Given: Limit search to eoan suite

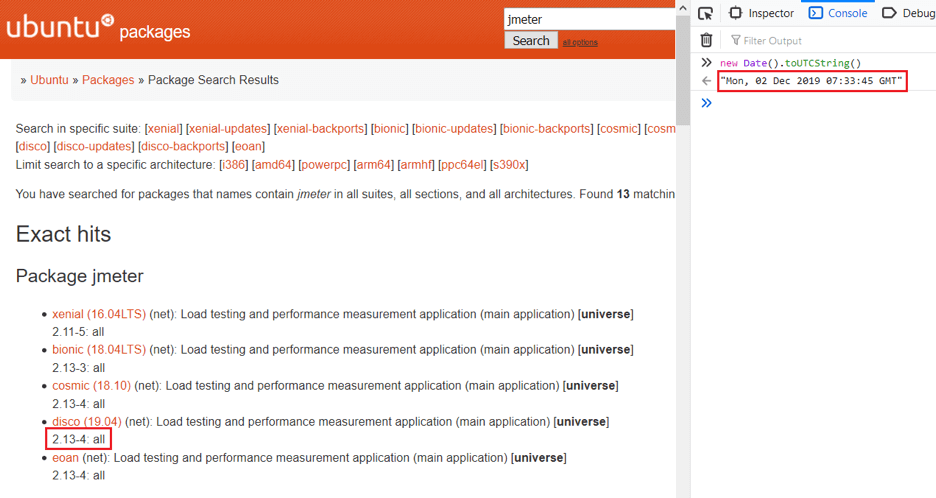Looking at the screenshot, I should (248, 147).
